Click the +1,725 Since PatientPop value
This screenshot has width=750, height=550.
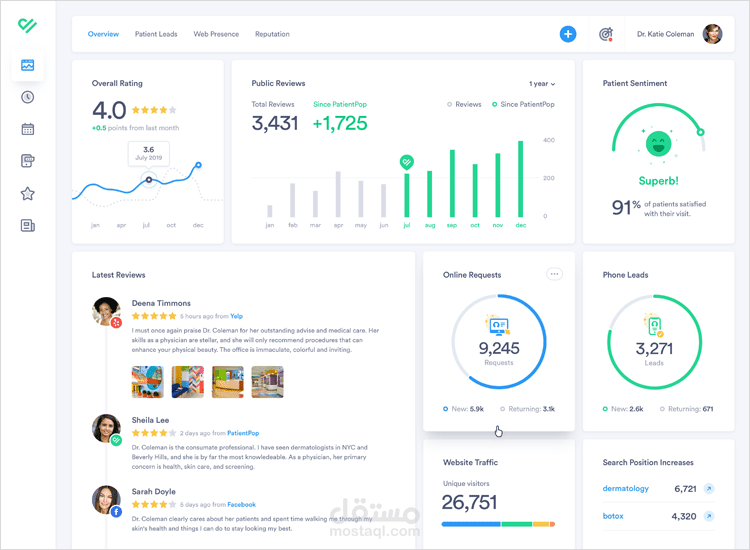point(340,123)
